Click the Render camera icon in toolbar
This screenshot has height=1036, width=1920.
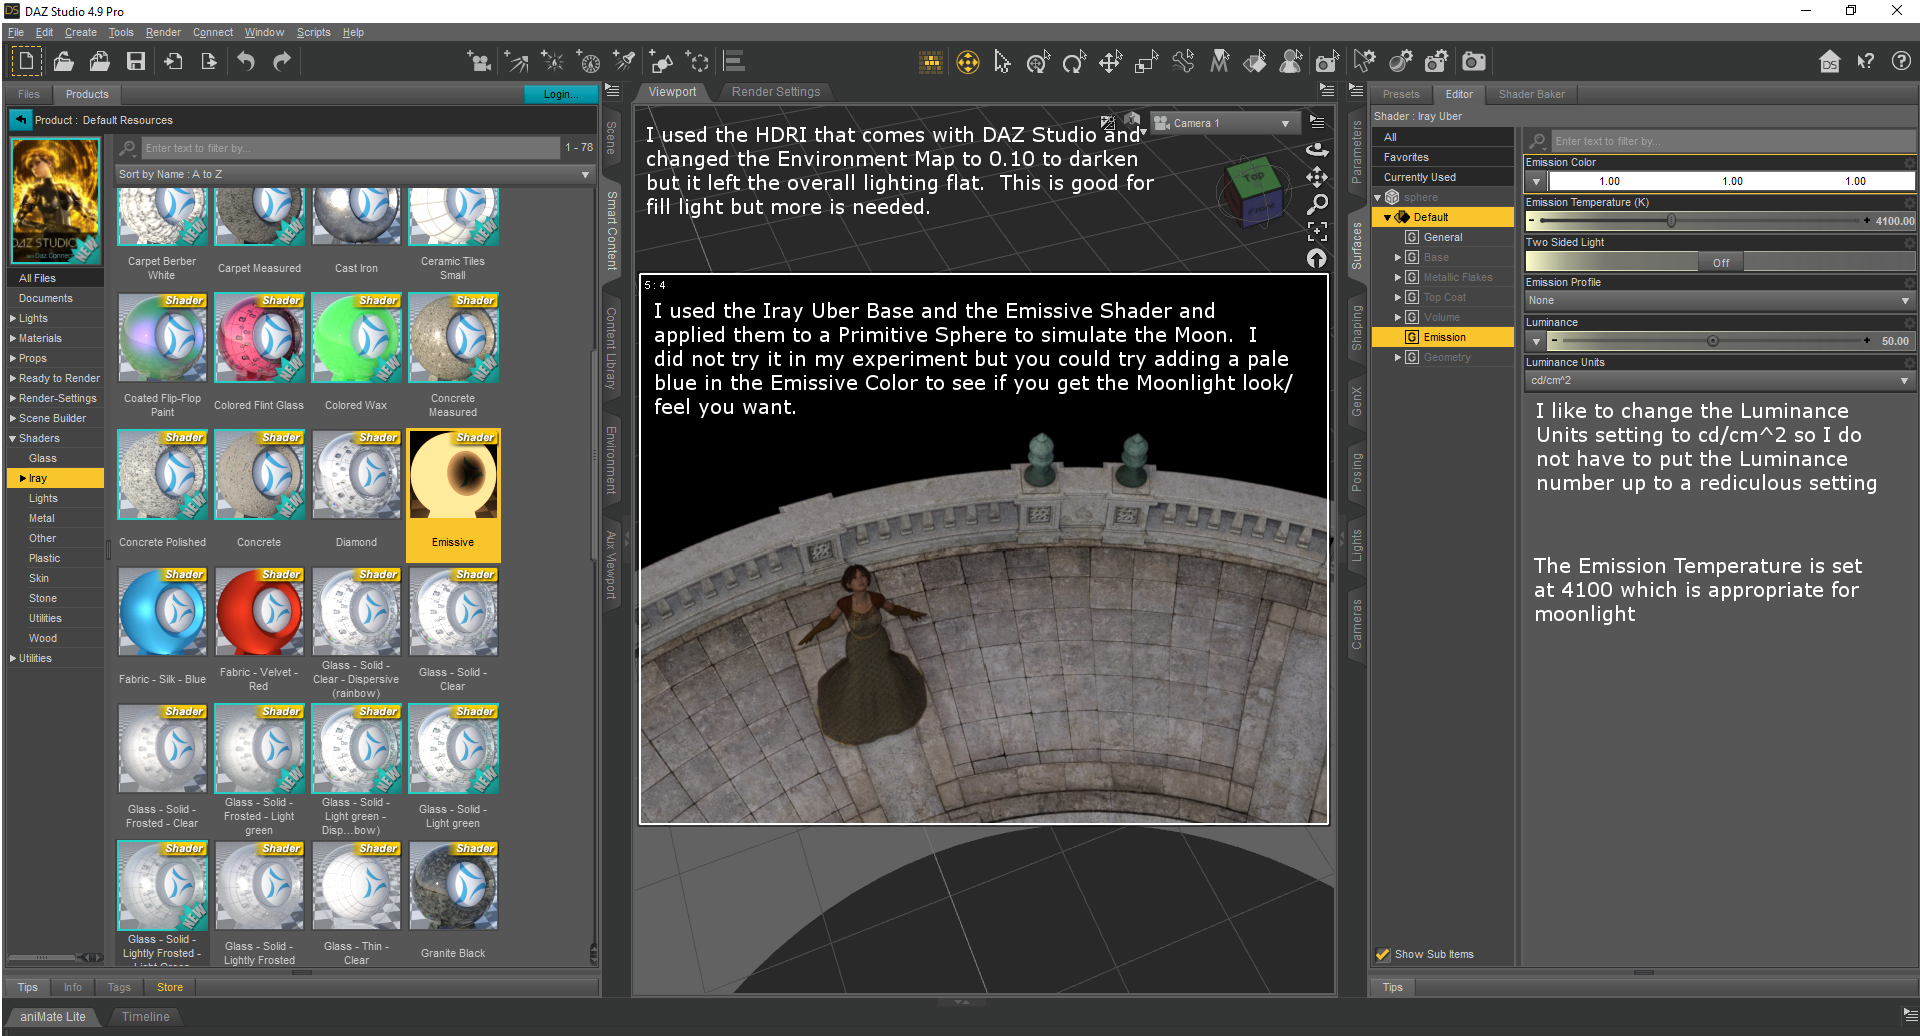[1473, 62]
